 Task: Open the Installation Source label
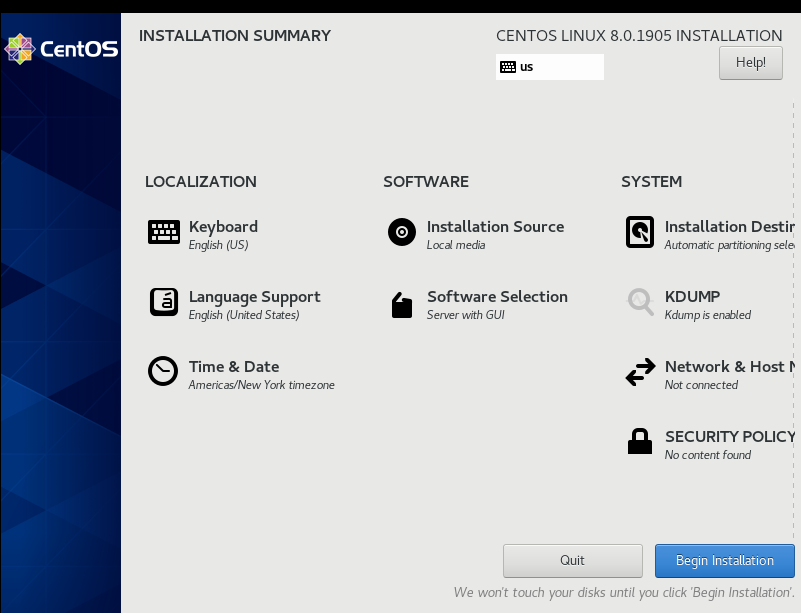pos(496,226)
